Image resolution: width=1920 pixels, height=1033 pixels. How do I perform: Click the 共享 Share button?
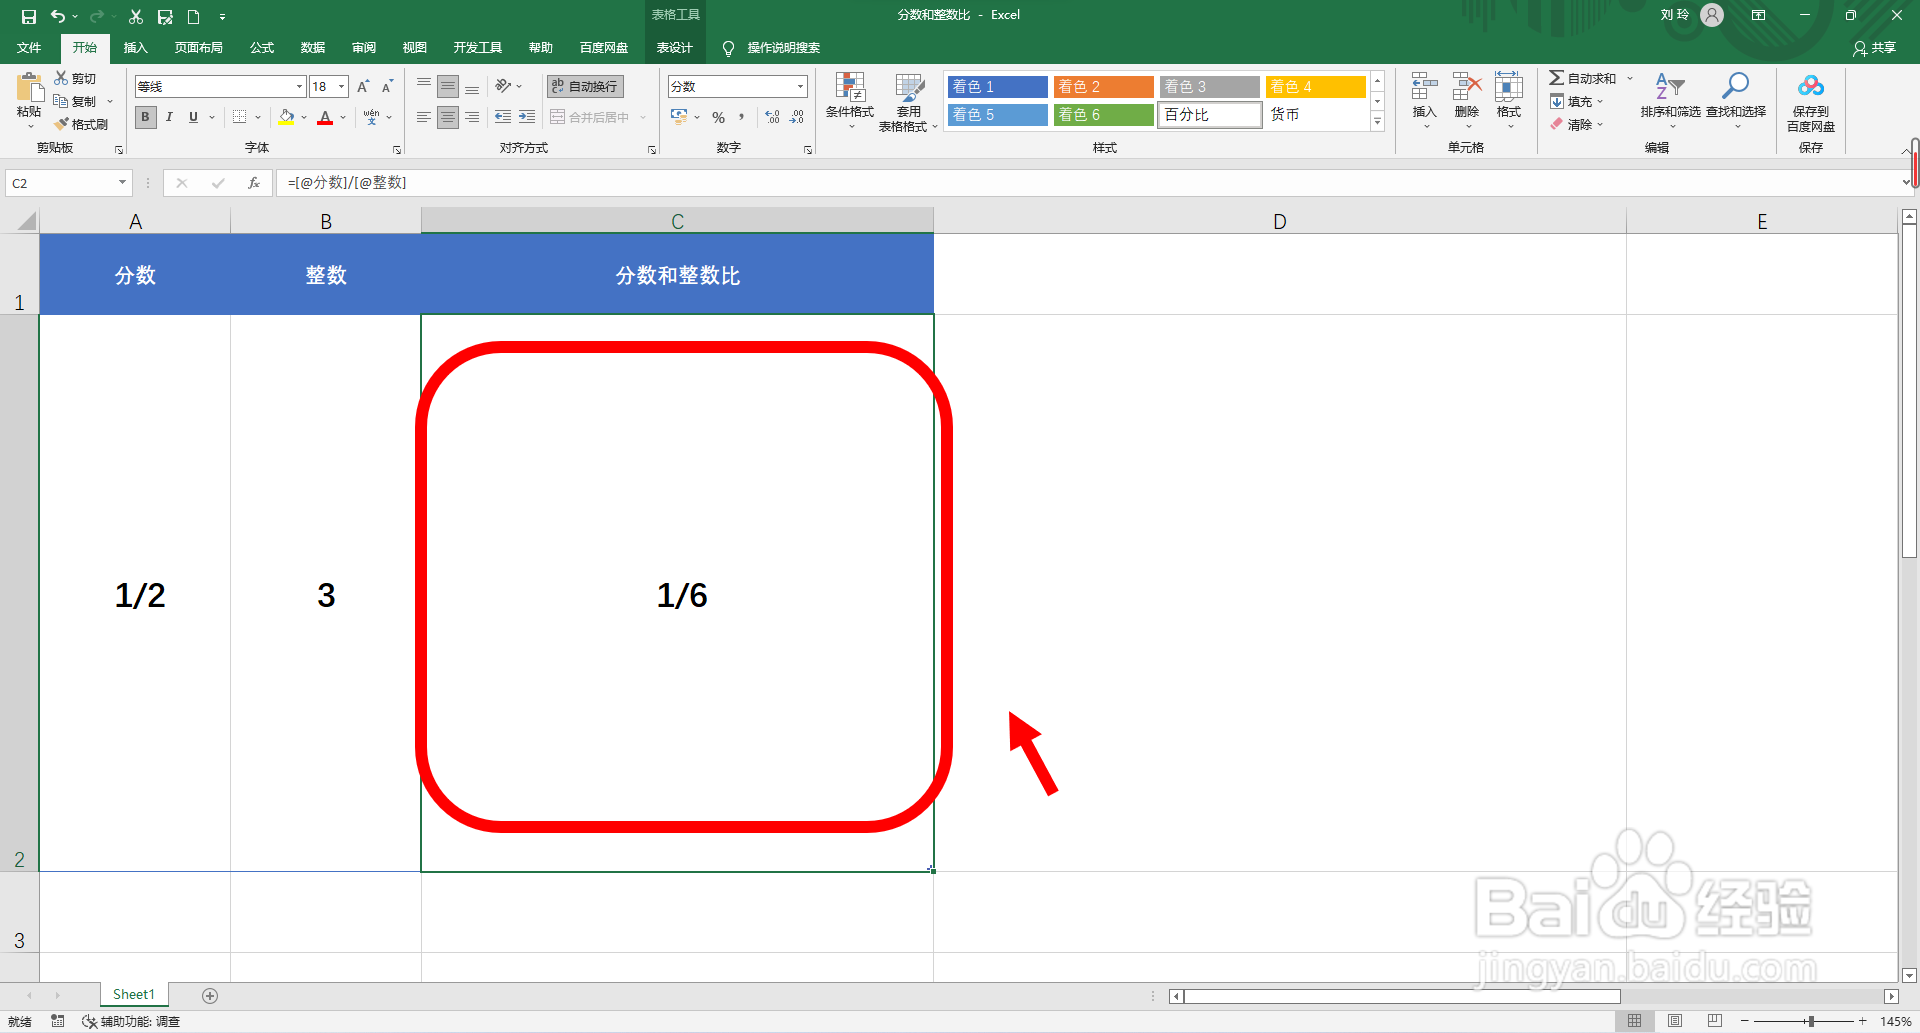pyautogui.click(x=1874, y=48)
